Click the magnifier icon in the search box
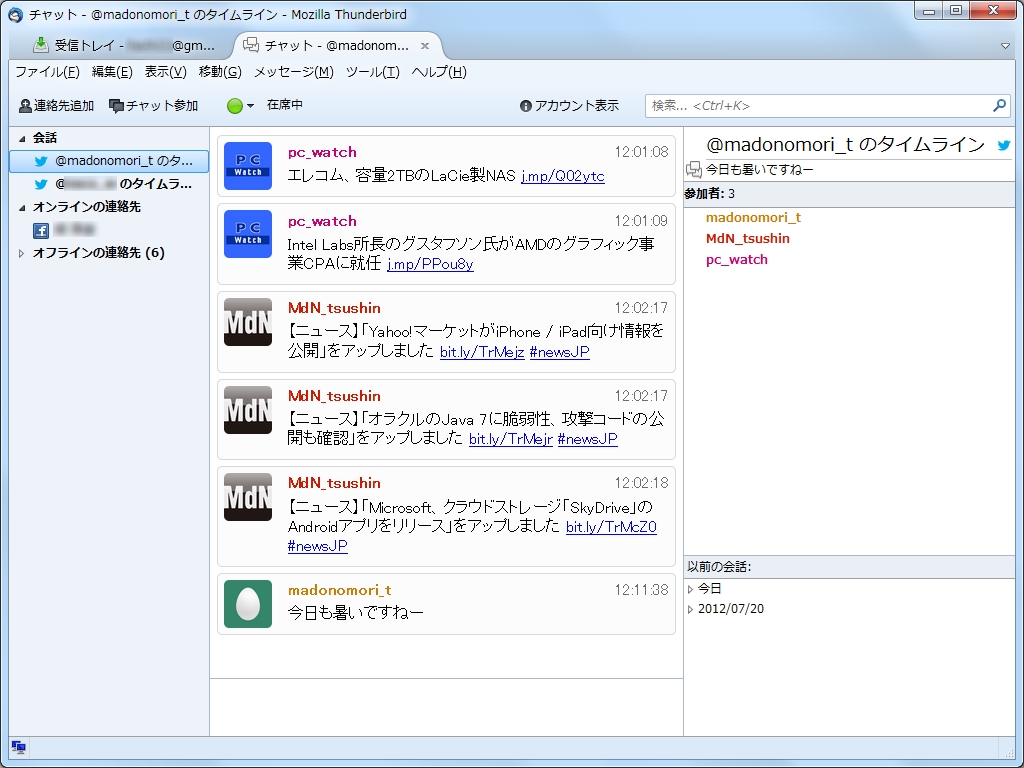Image resolution: width=1024 pixels, height=768 pixels. [999, 106]
